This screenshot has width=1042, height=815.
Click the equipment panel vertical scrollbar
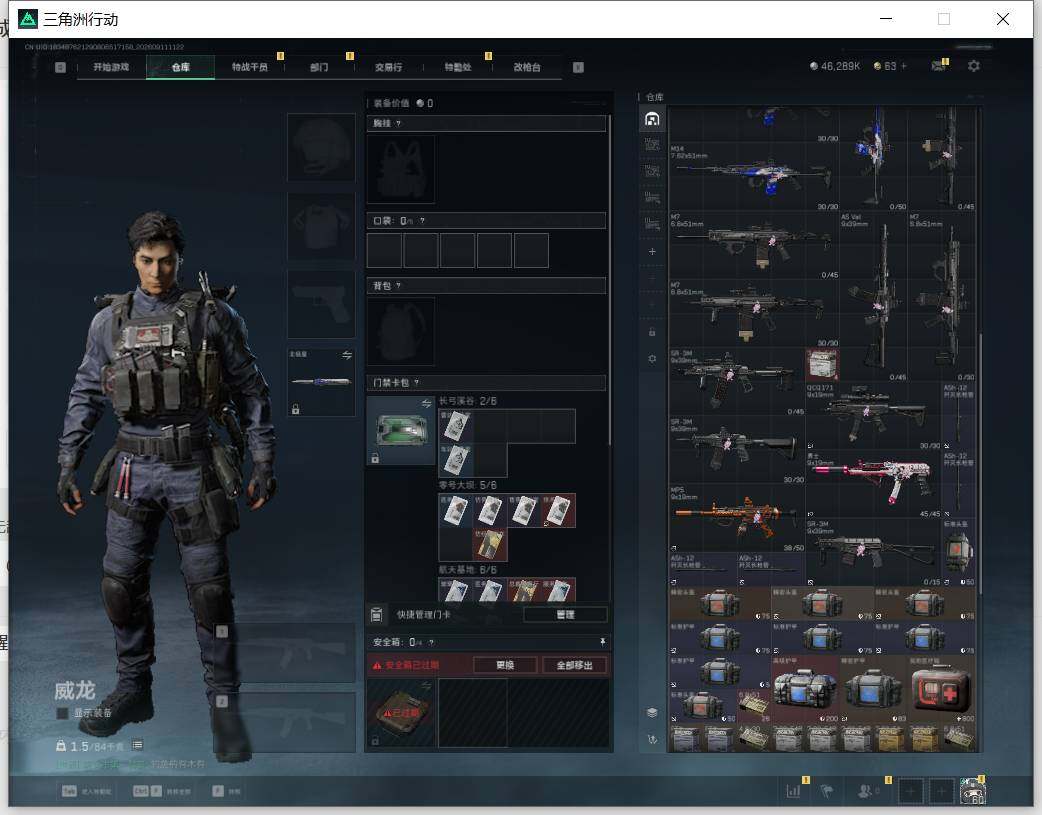[x=609, y=279]
